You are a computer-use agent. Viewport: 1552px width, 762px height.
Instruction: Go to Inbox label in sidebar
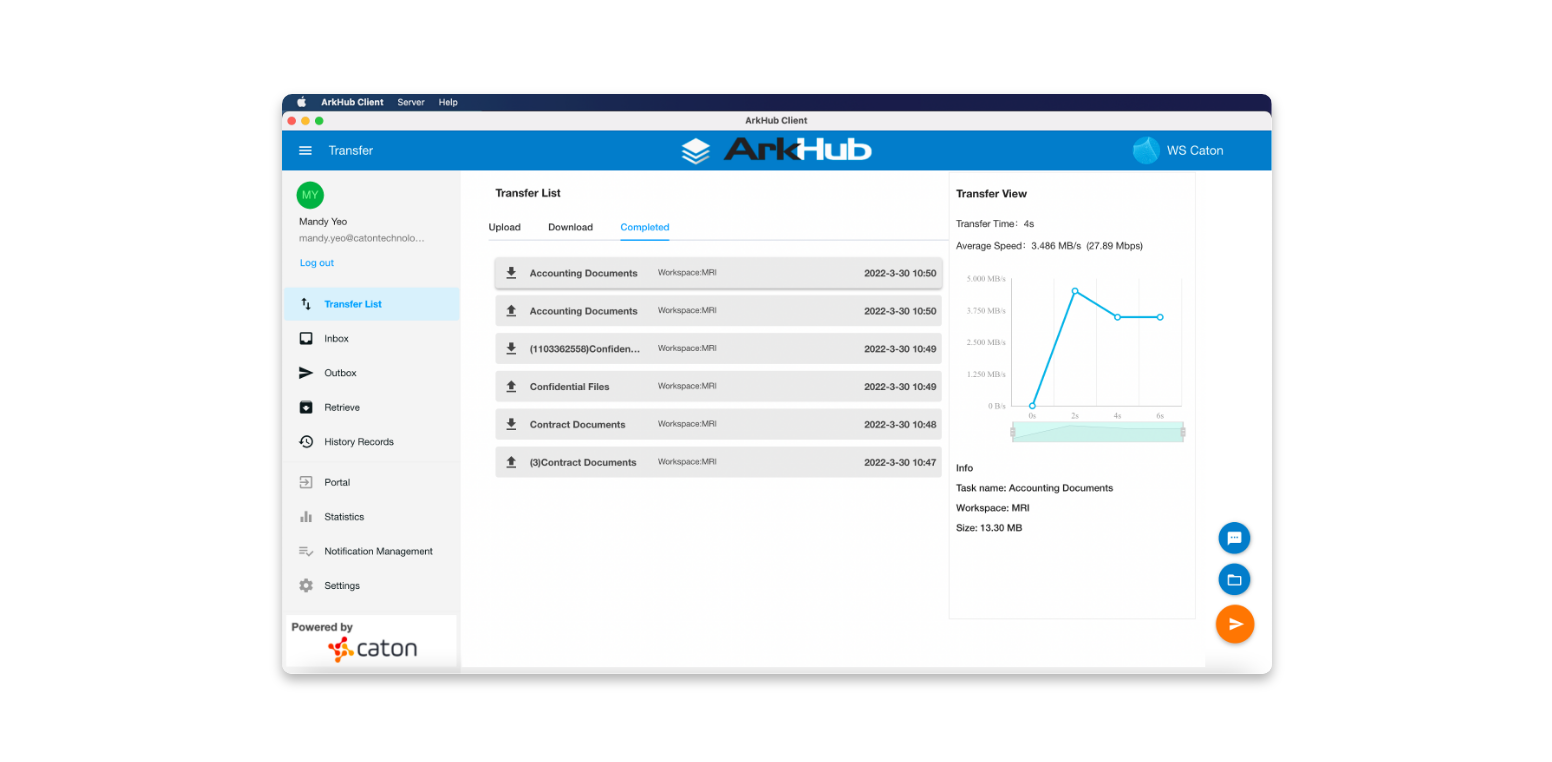point(336,339)
